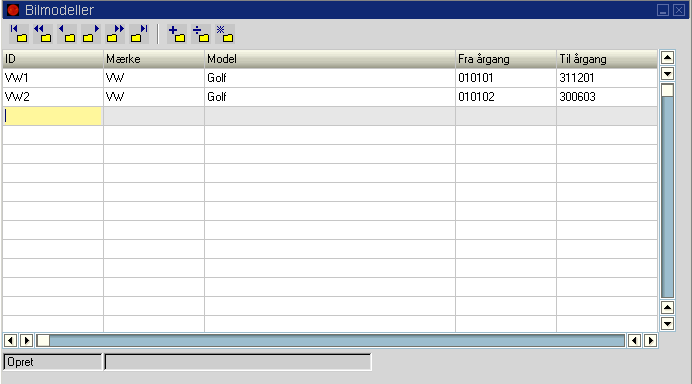The height and width of the screenshot is (384, 692).
Task: Click the top up-arrow of vertical scrollbar
Action: (667, 58)
